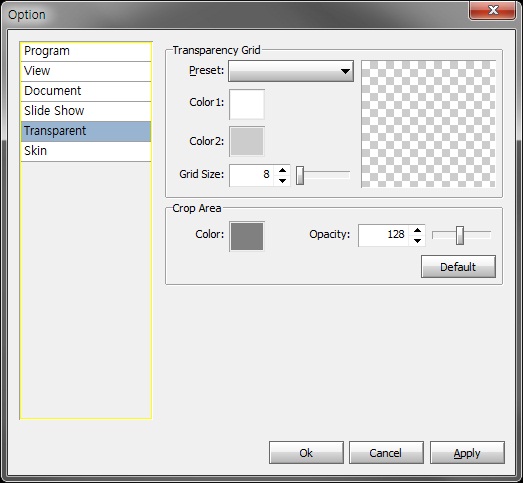The height and width of the screenshot is (483, 523).
Task: Select the View category
Action: (x=86, y=71)
